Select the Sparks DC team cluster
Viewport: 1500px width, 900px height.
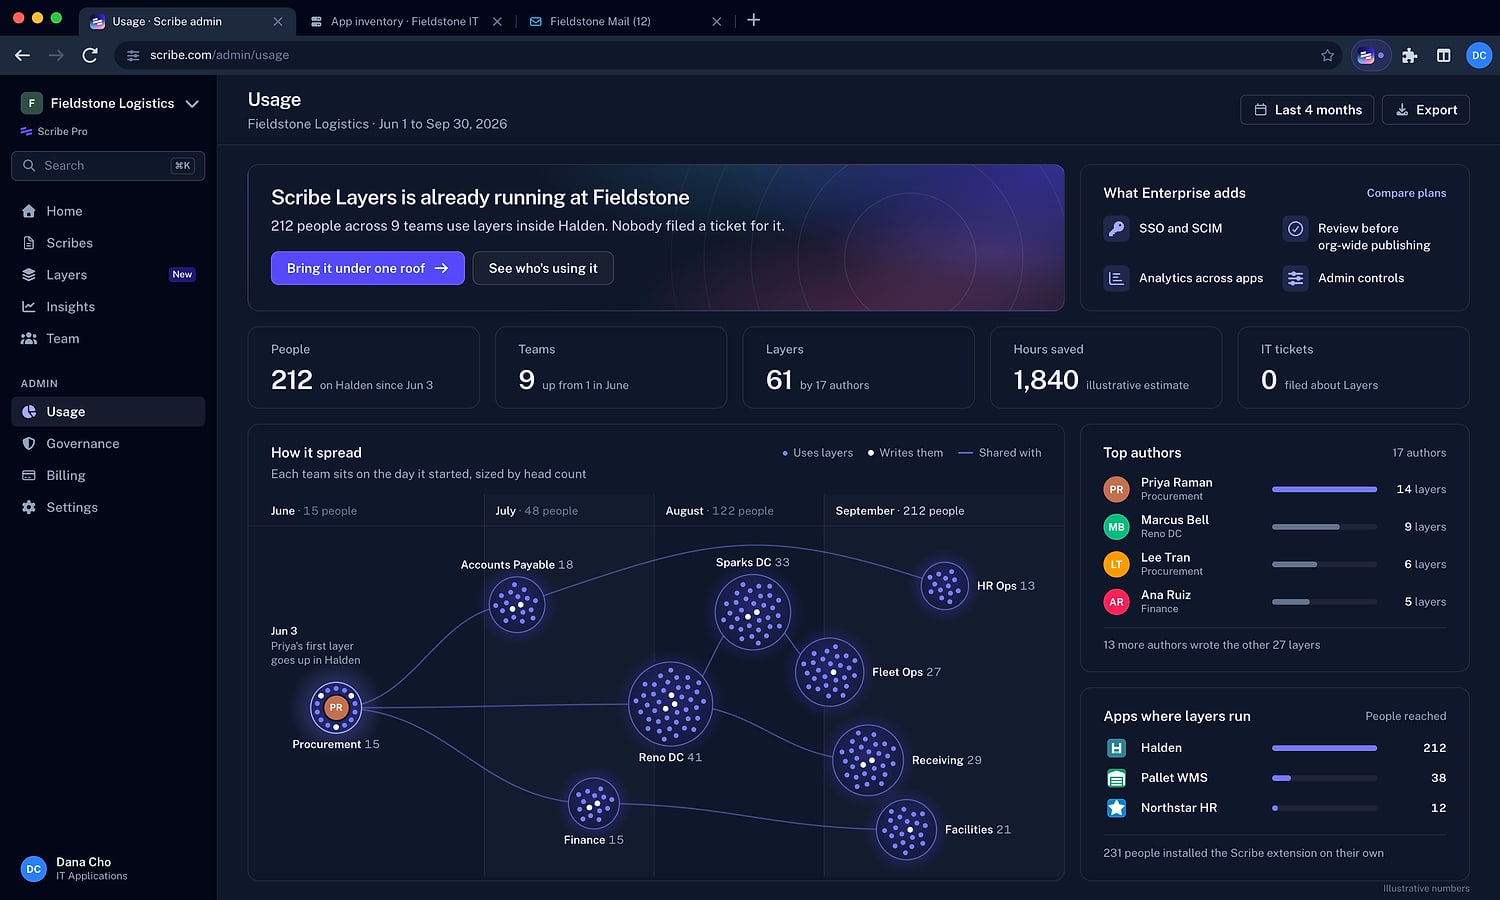click(x=753, y=612)
